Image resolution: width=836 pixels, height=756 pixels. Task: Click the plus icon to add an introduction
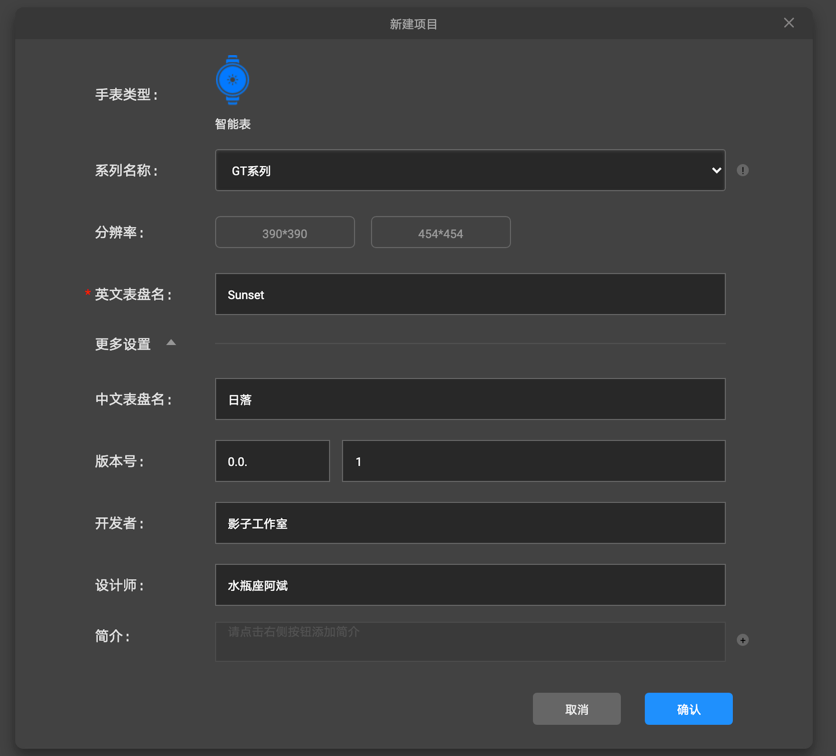point(742,640)
